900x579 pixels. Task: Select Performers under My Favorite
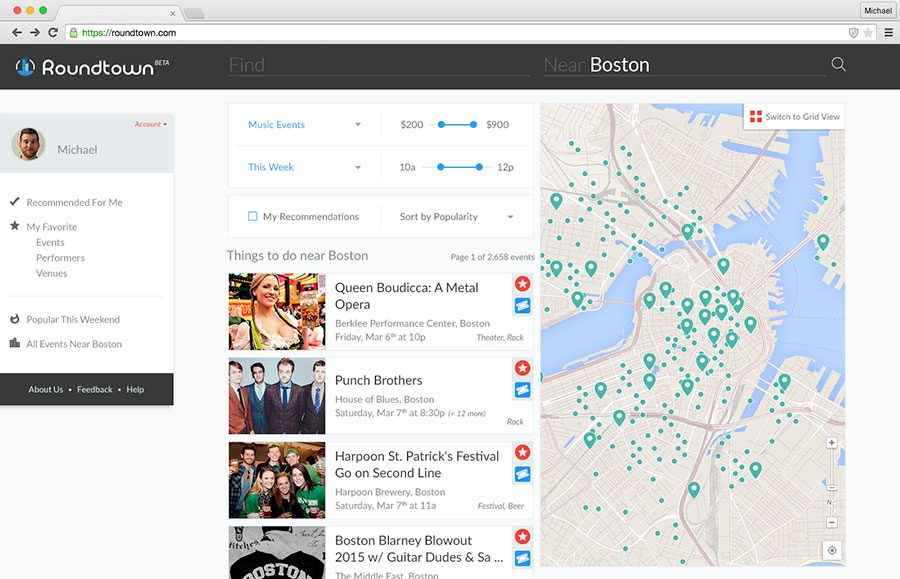(60, 258)
